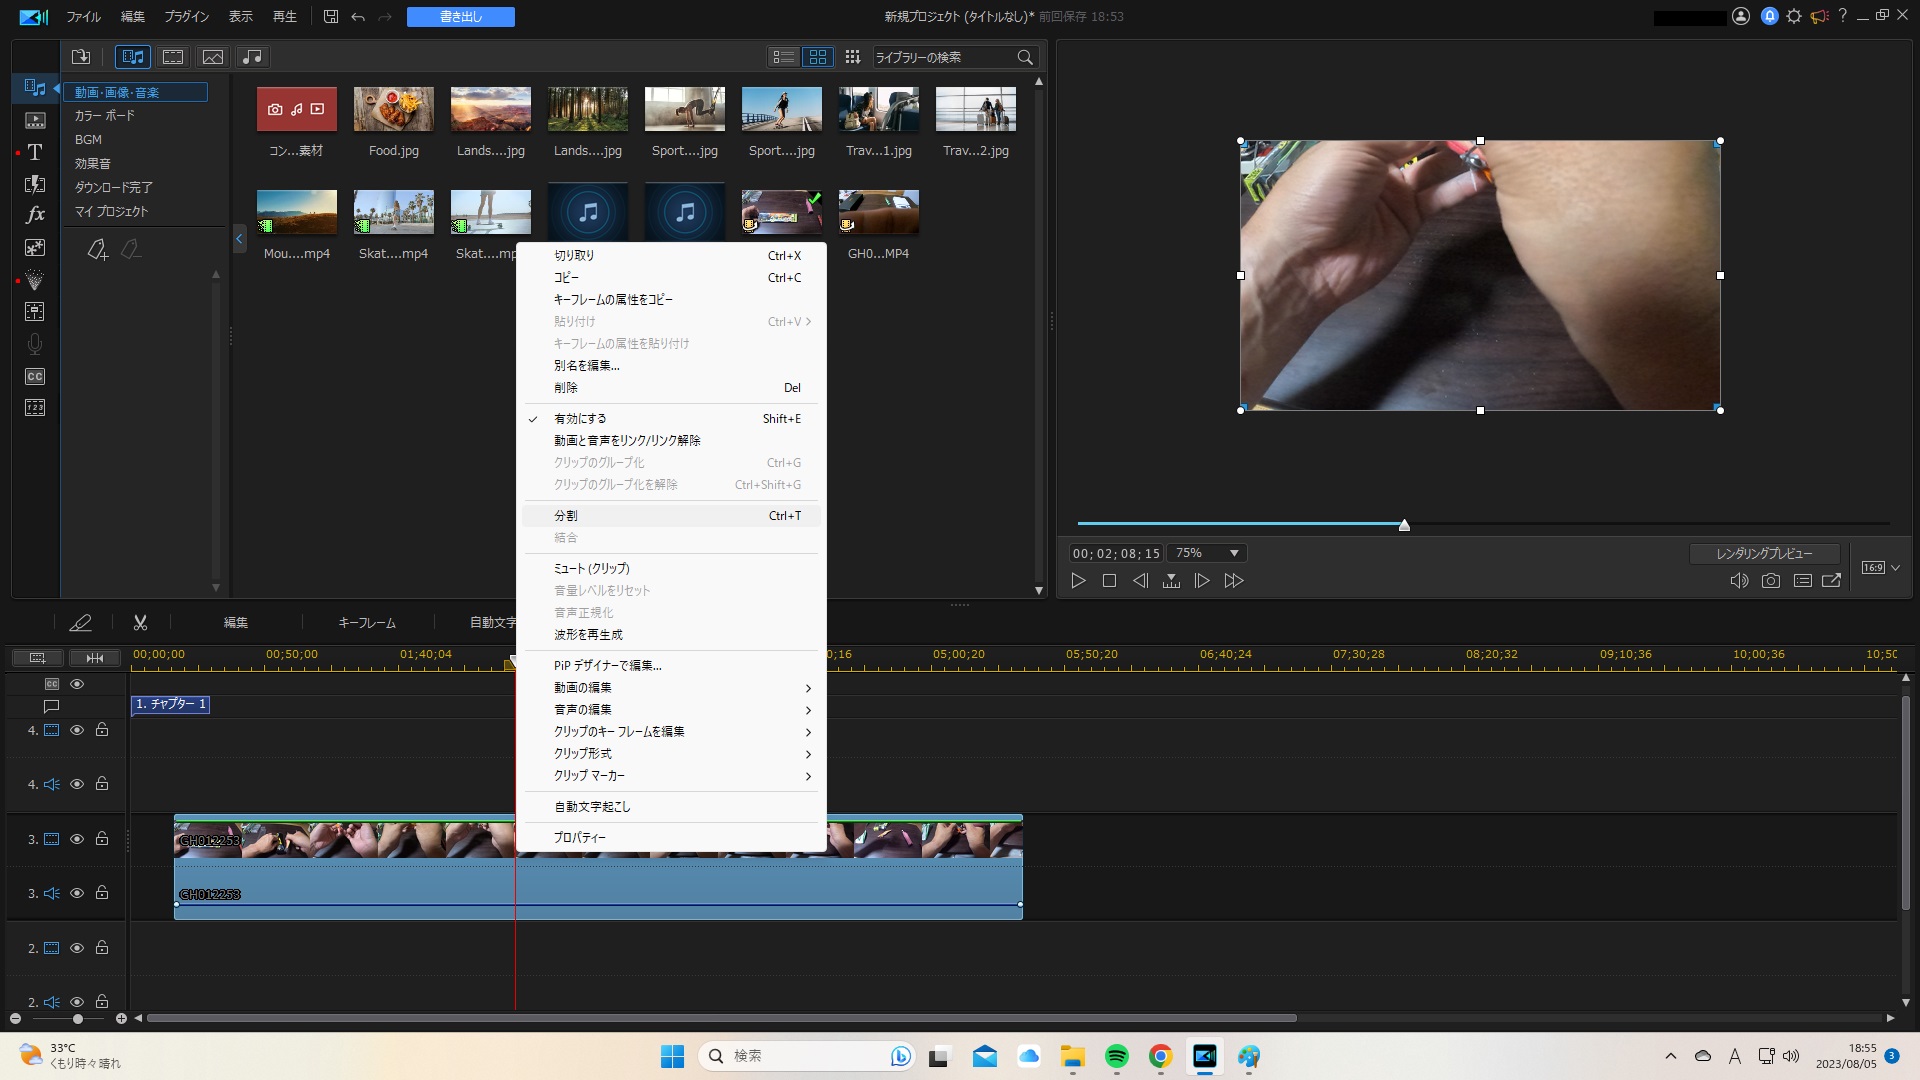Select the Food.jpg thumbnail in the library
The image size is (1920, 1080).
coord(393,110)
